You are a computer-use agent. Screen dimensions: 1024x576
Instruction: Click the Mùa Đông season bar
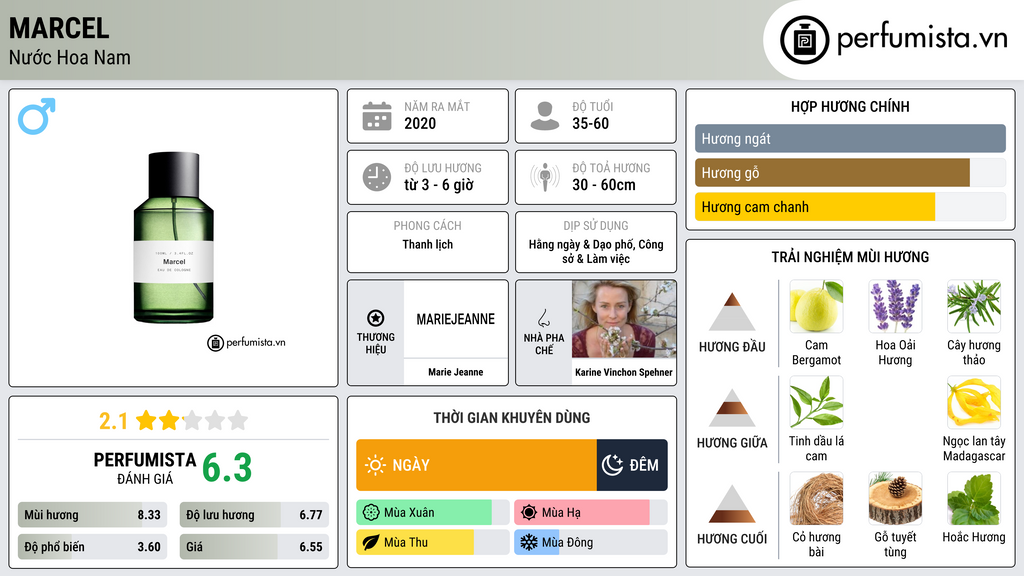coord(590,542)
